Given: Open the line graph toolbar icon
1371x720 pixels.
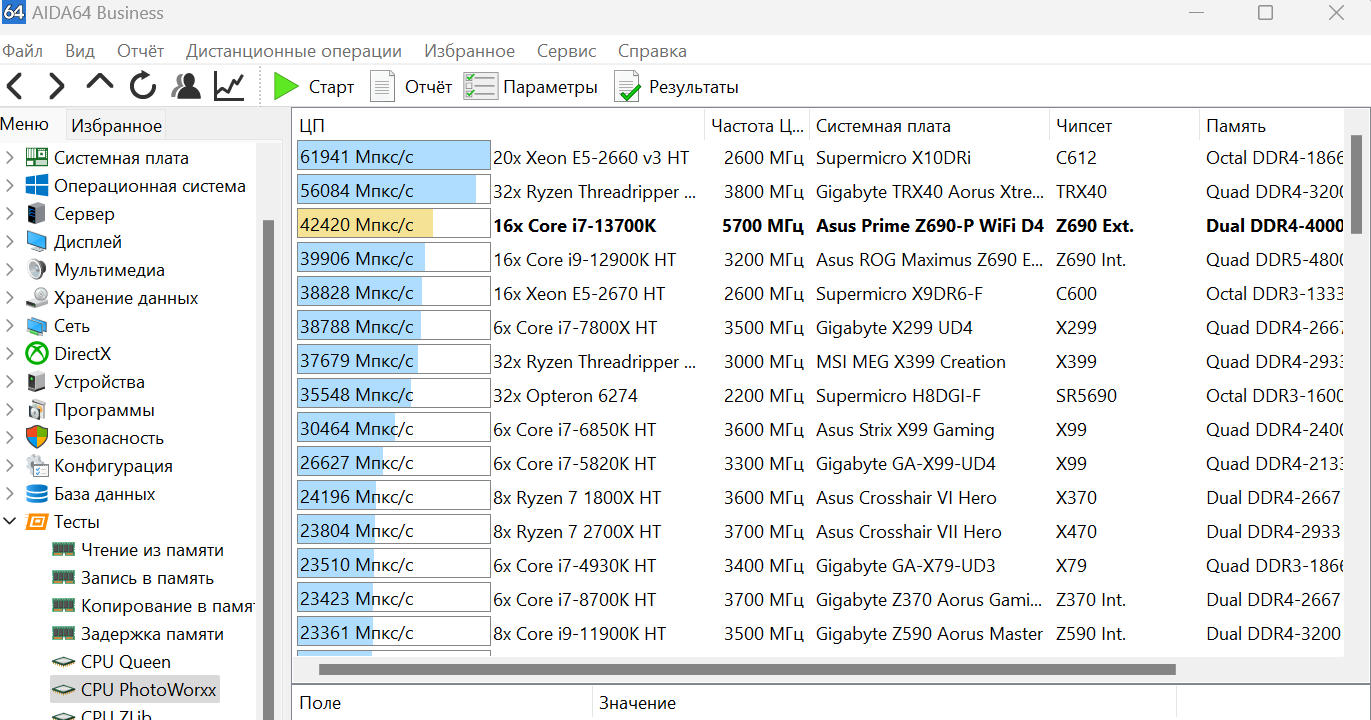Looking at the screenshot, I should [229, 87].
